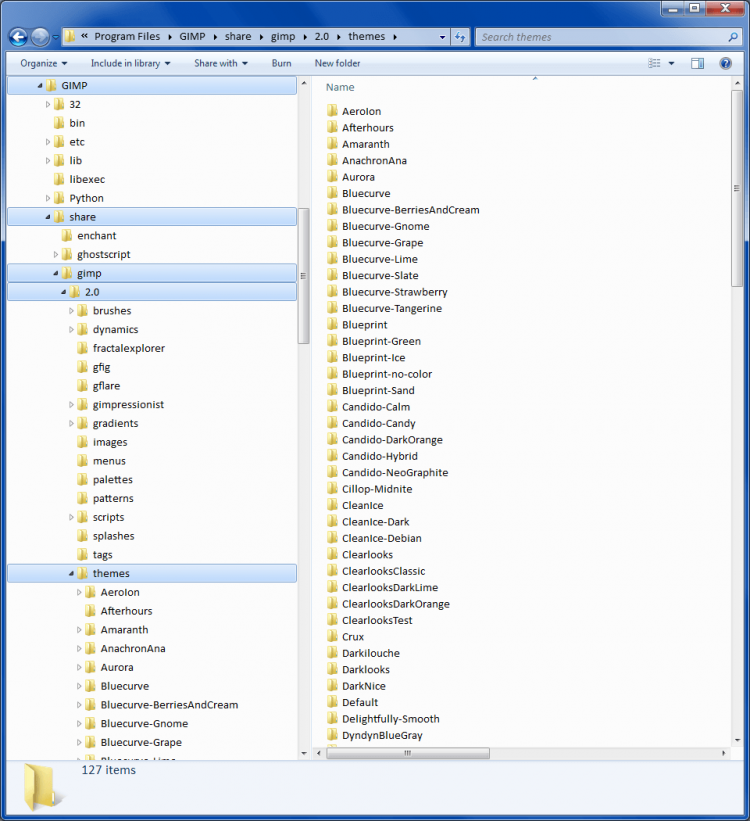Select the Blueprint-Ice folder icon in file list
The image size is (750, 821).
click(x=333, y=357)
